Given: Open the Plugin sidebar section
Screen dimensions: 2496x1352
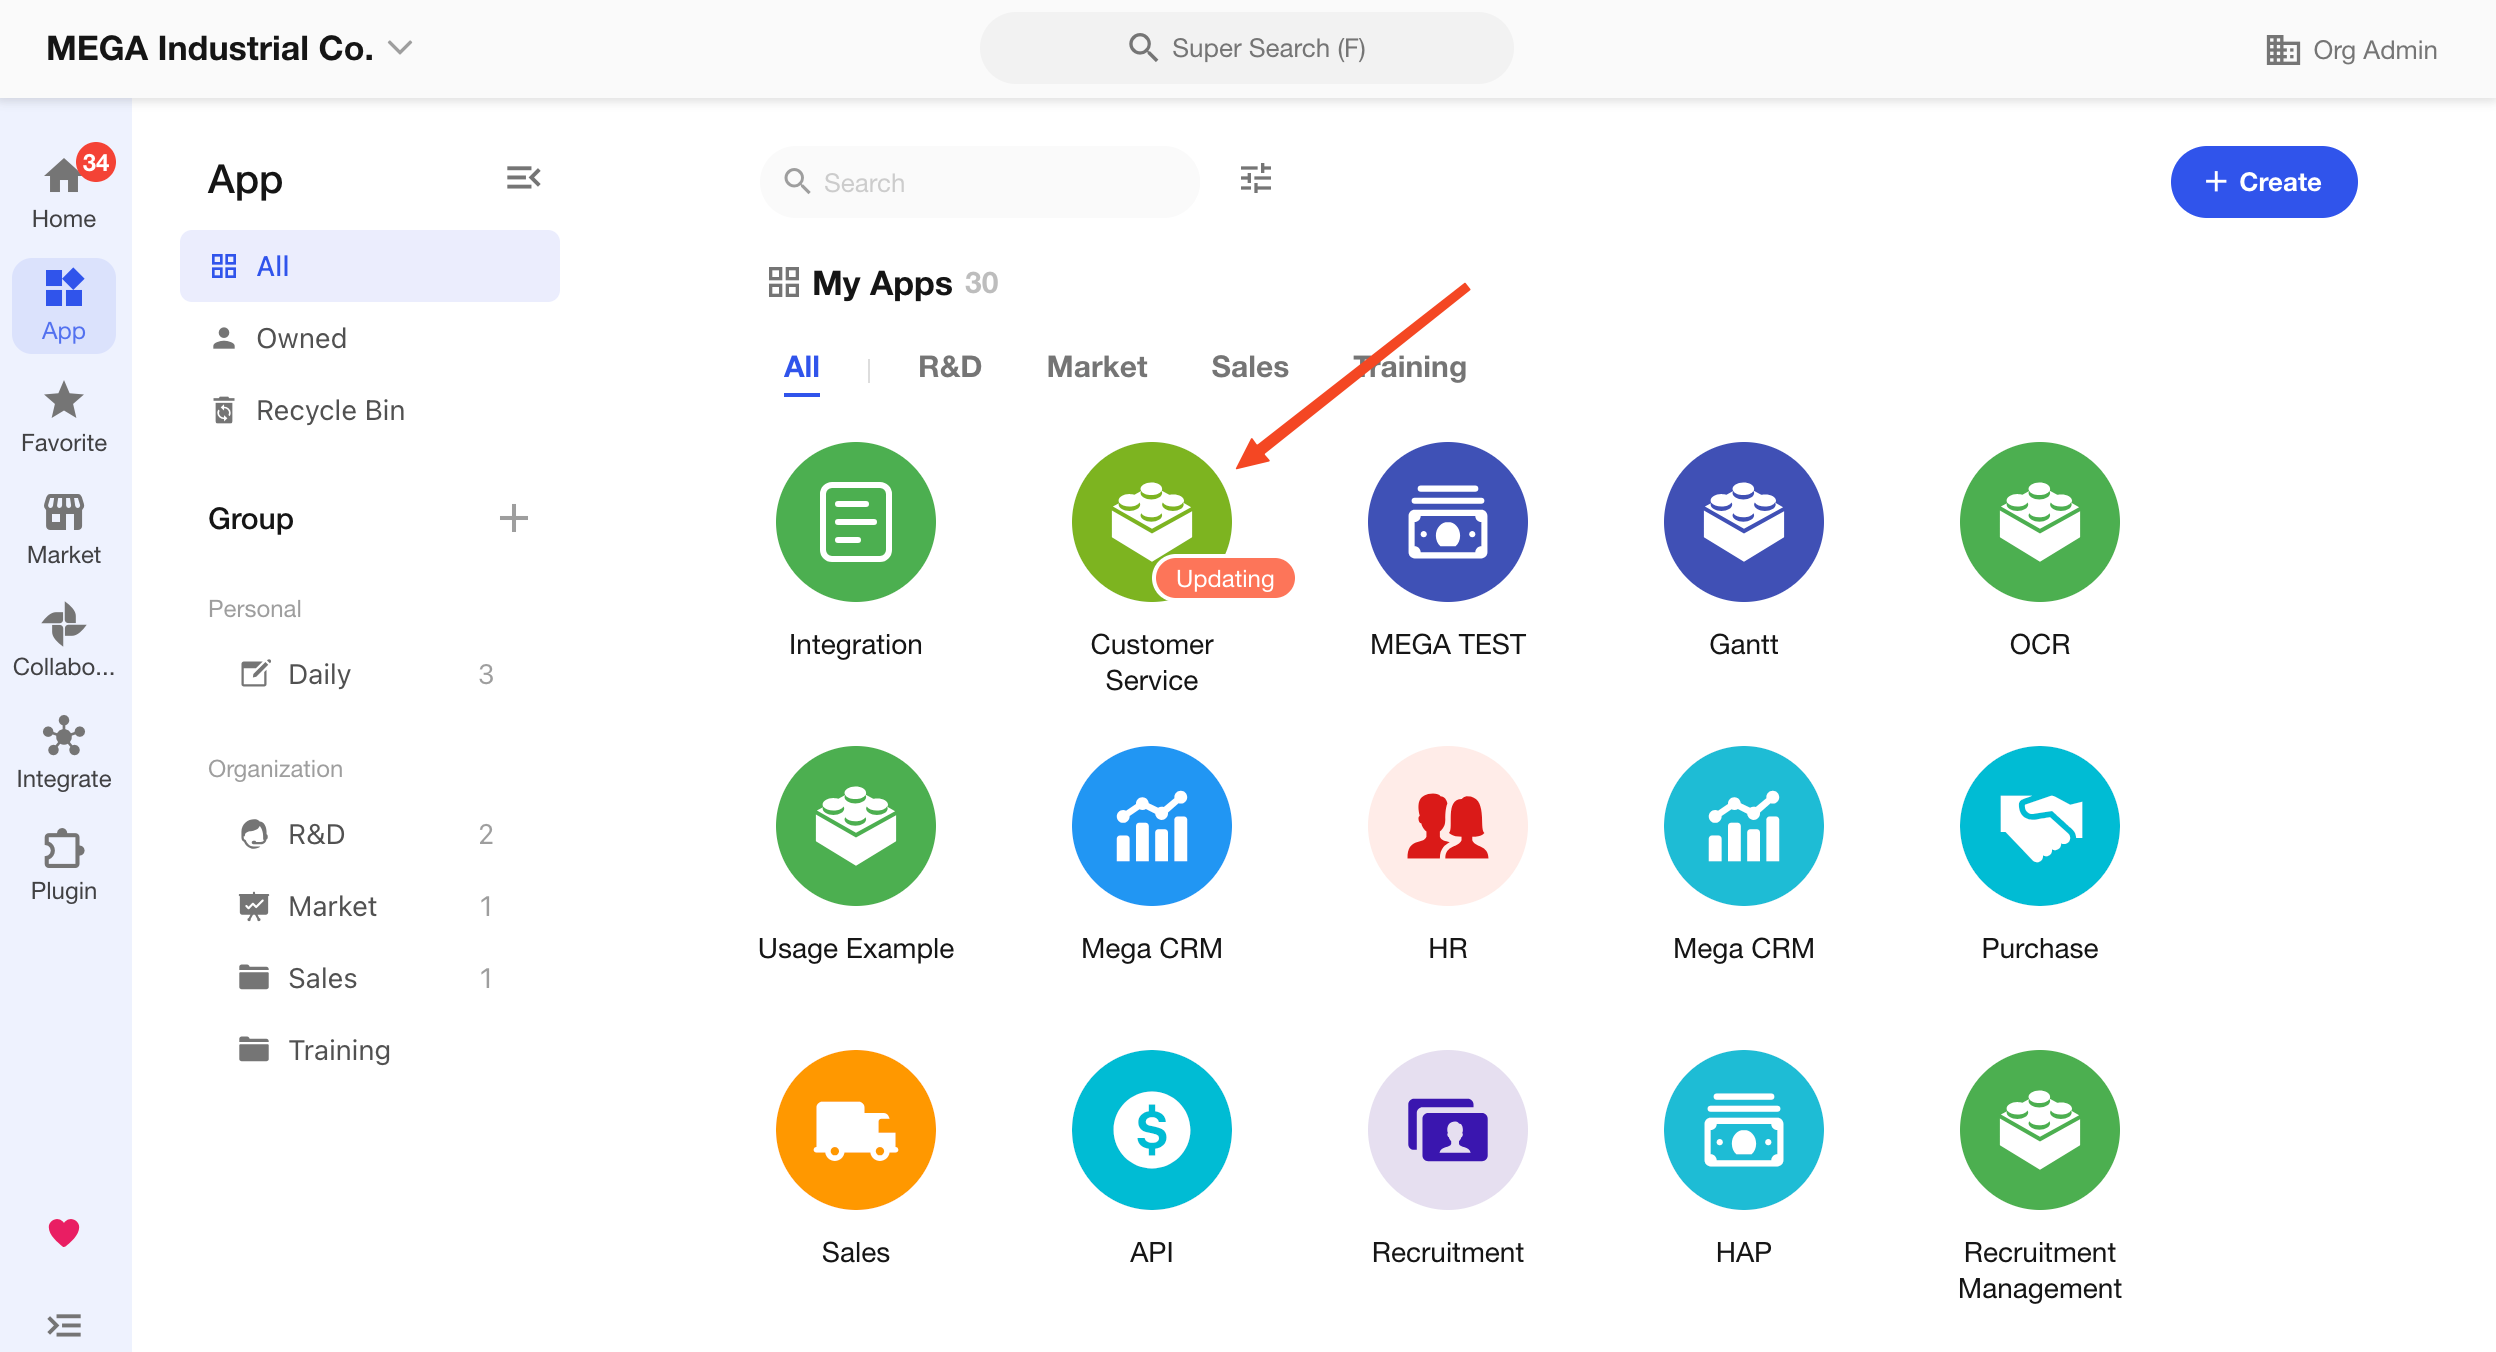Looking at the screenshot, I should click(x=64, y=864).
